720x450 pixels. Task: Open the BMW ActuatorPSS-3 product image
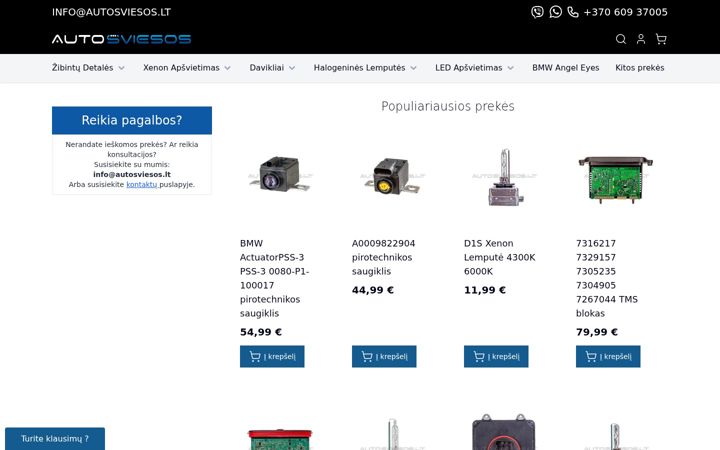(280, 175)
